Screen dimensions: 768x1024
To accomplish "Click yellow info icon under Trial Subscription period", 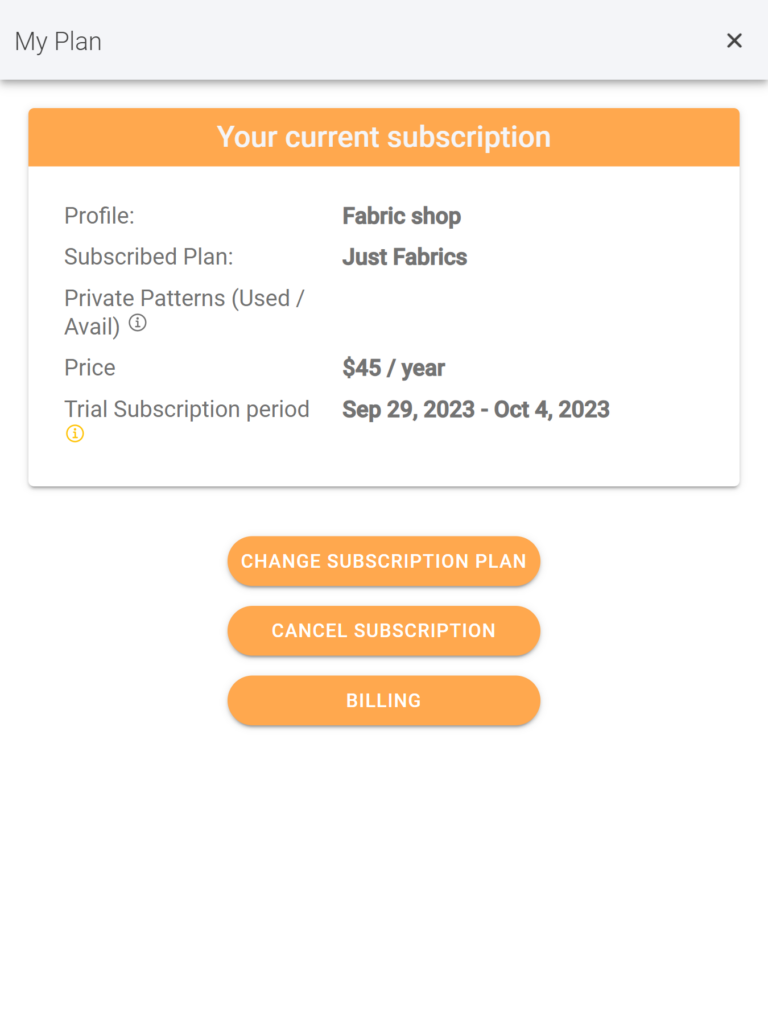I will (x=75, y=434).
